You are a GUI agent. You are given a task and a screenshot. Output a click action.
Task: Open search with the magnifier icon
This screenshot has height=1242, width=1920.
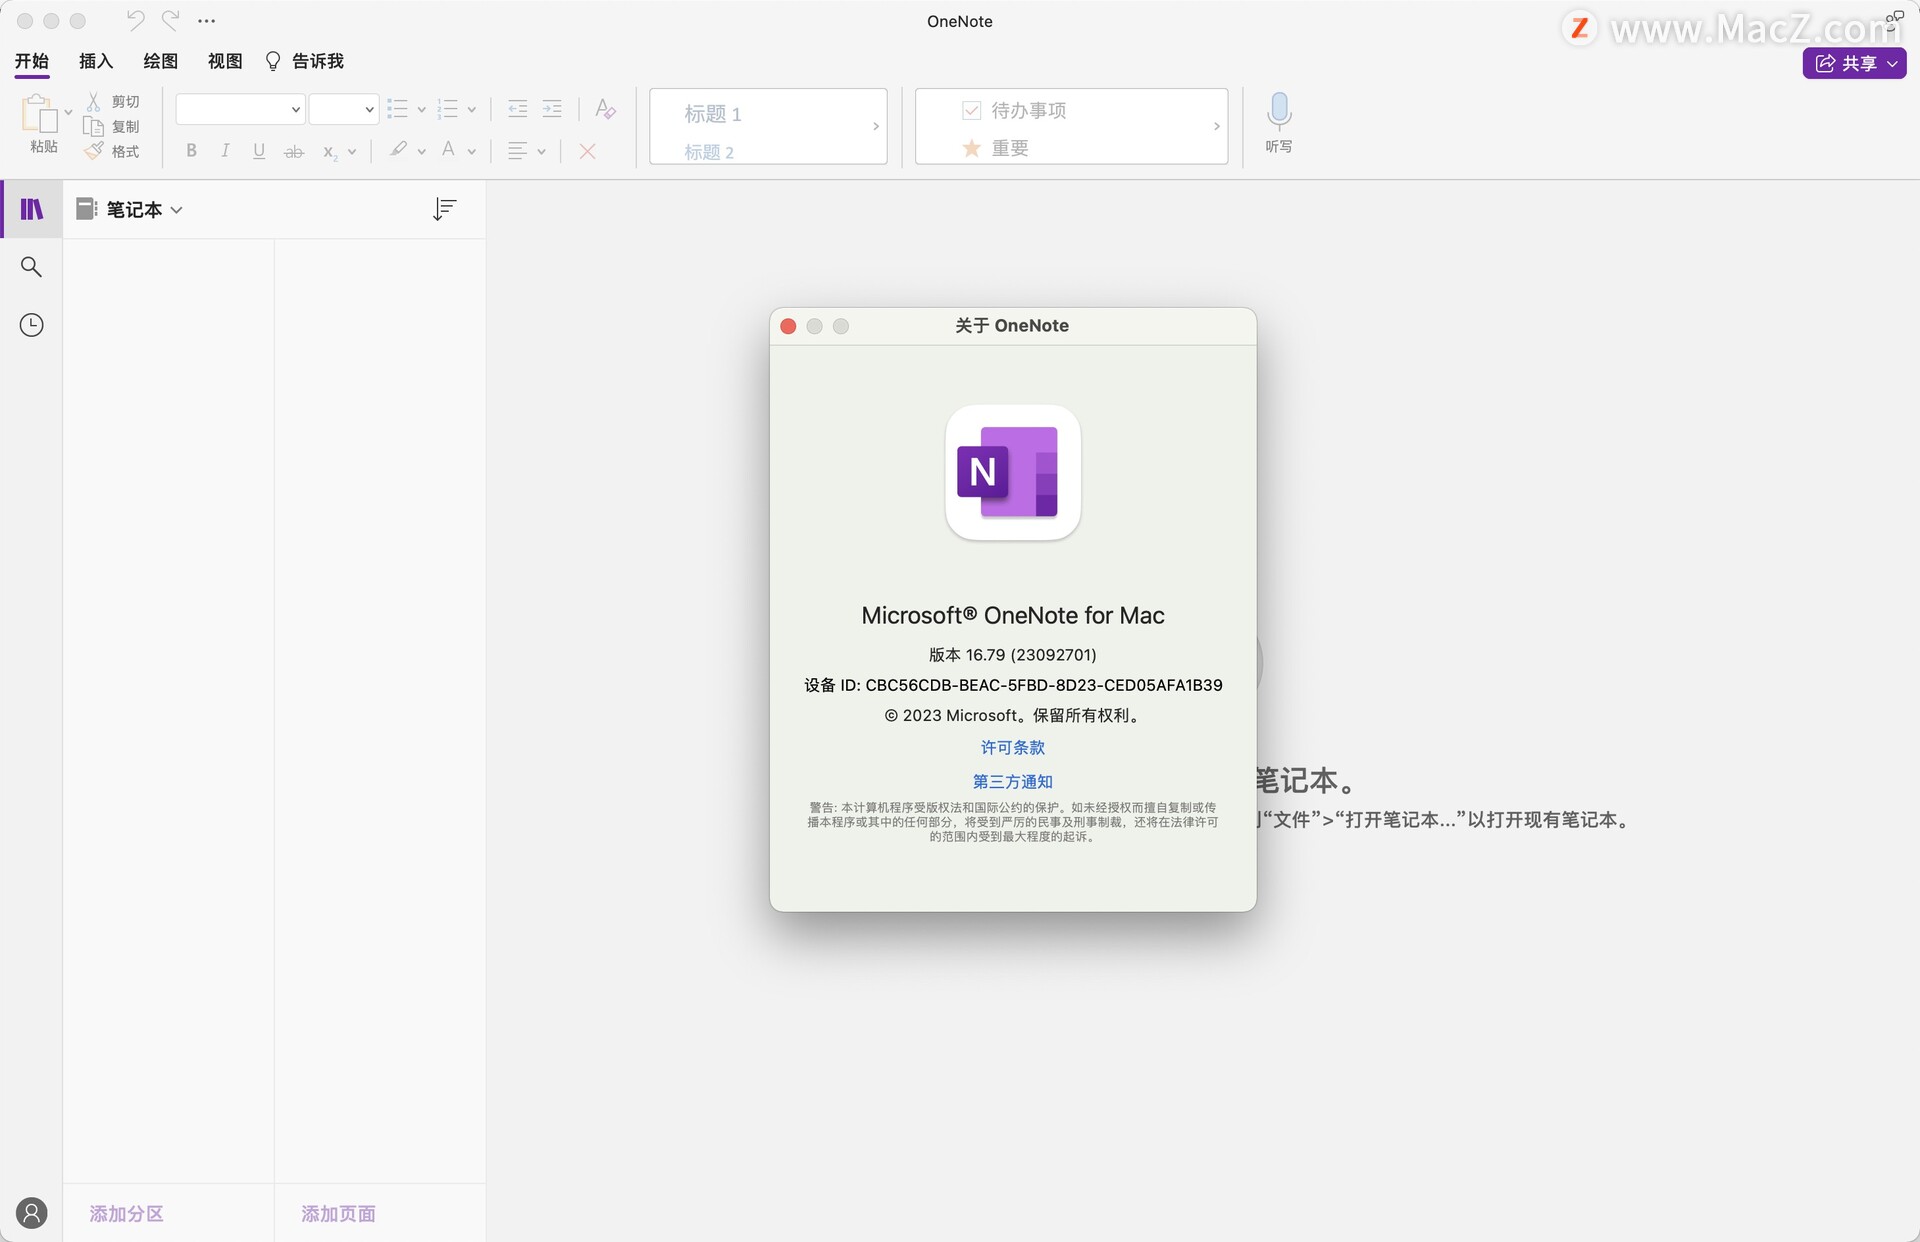[x=32, y=267]
